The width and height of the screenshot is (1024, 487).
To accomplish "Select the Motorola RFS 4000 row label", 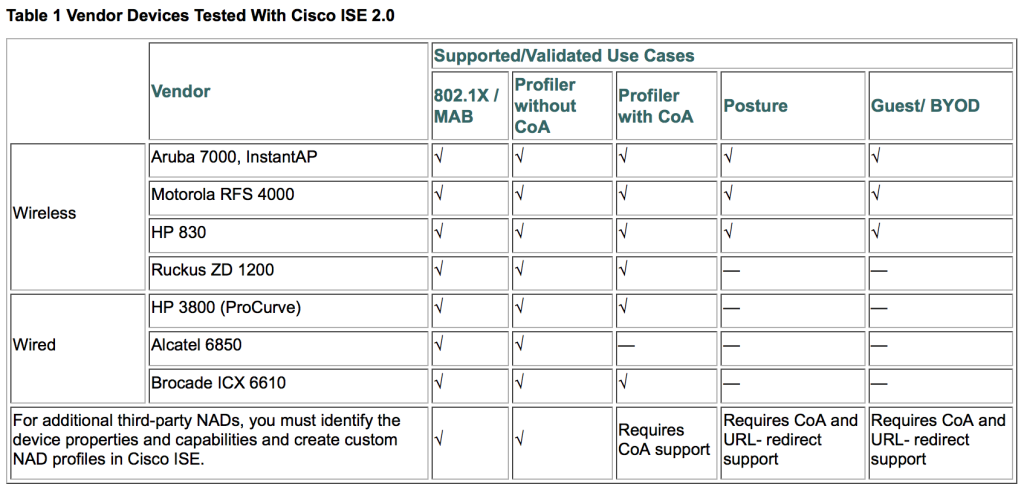I will point(223,194).
